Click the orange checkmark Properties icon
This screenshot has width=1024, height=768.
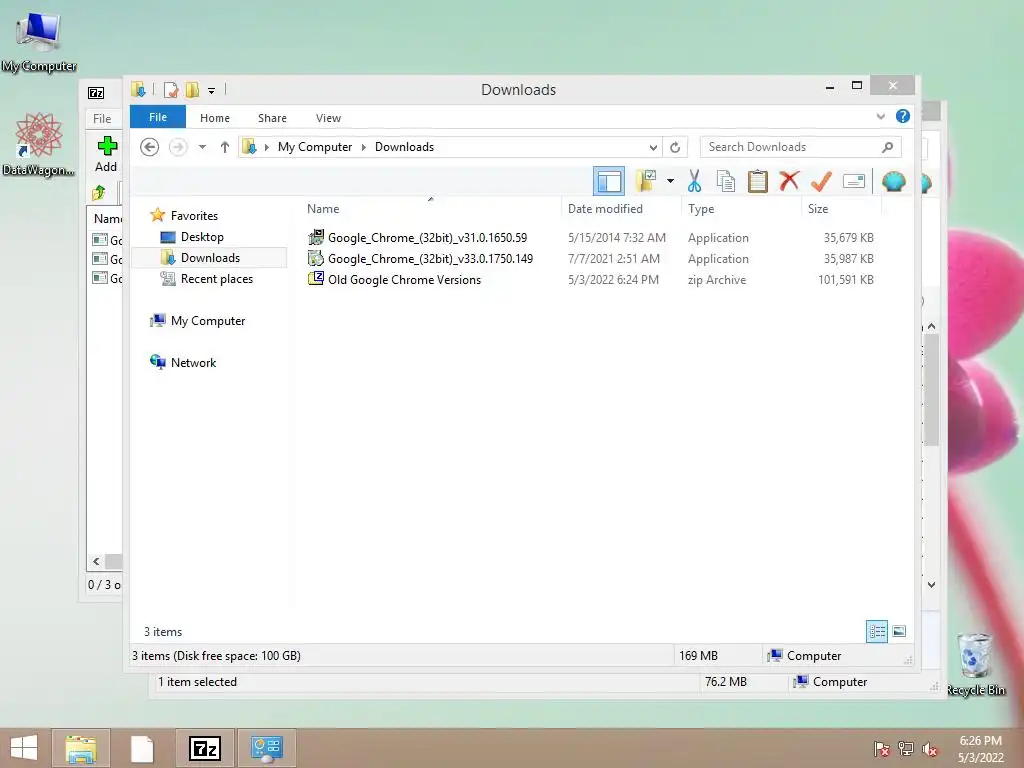[x=821, y=181]
